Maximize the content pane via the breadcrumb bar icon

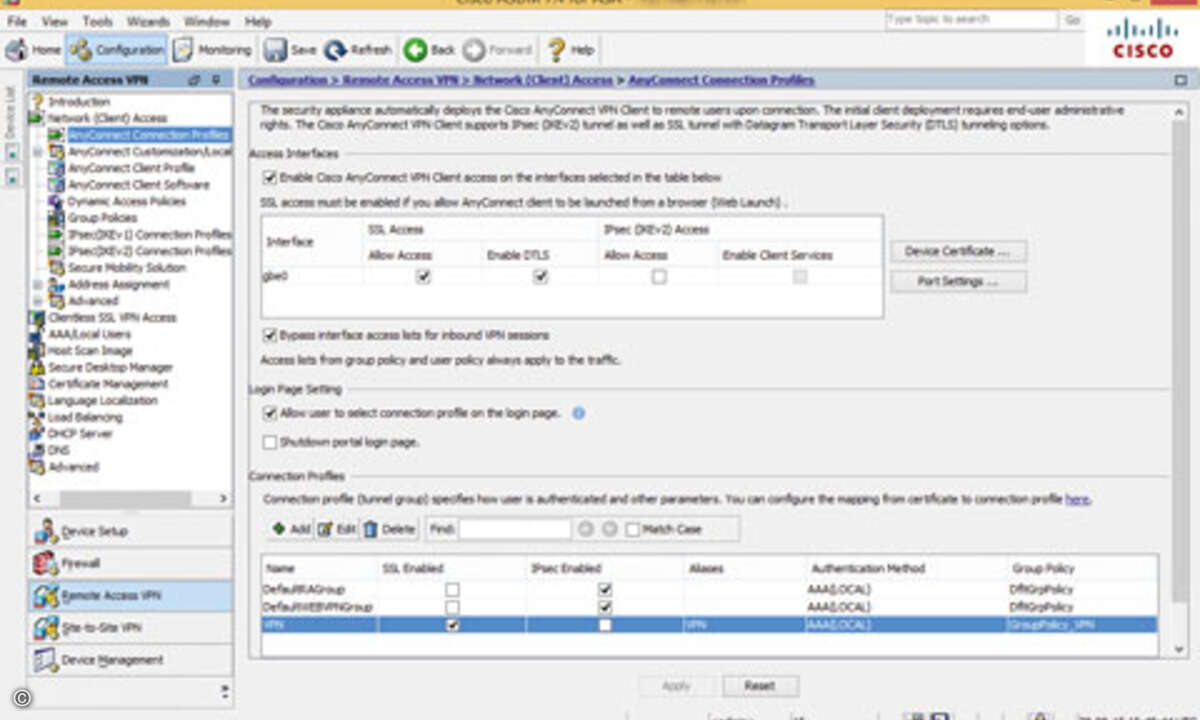tap(1180, 79)
